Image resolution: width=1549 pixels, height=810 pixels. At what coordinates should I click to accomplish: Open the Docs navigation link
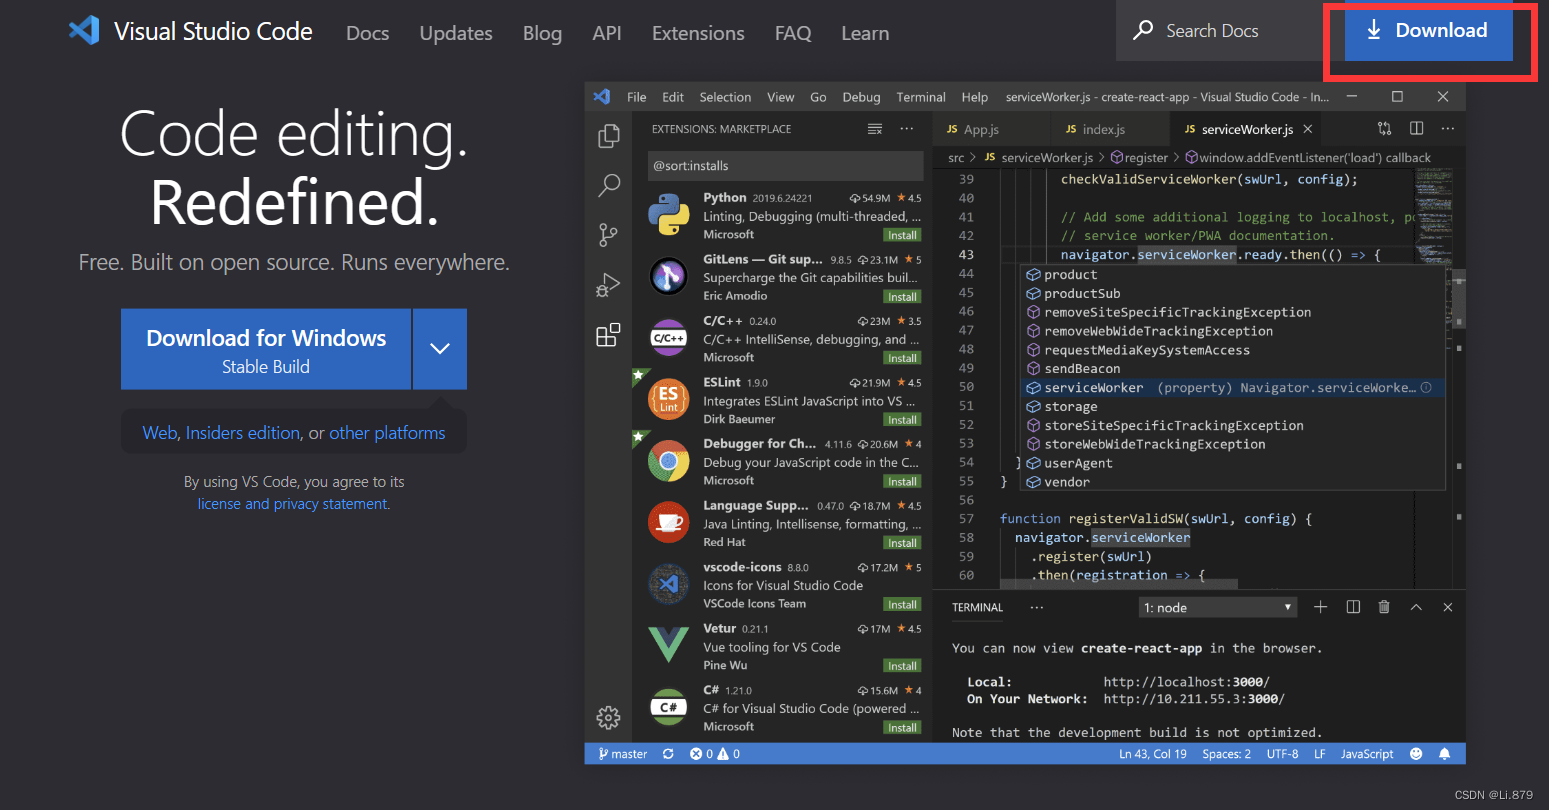(x=367, y=33)
